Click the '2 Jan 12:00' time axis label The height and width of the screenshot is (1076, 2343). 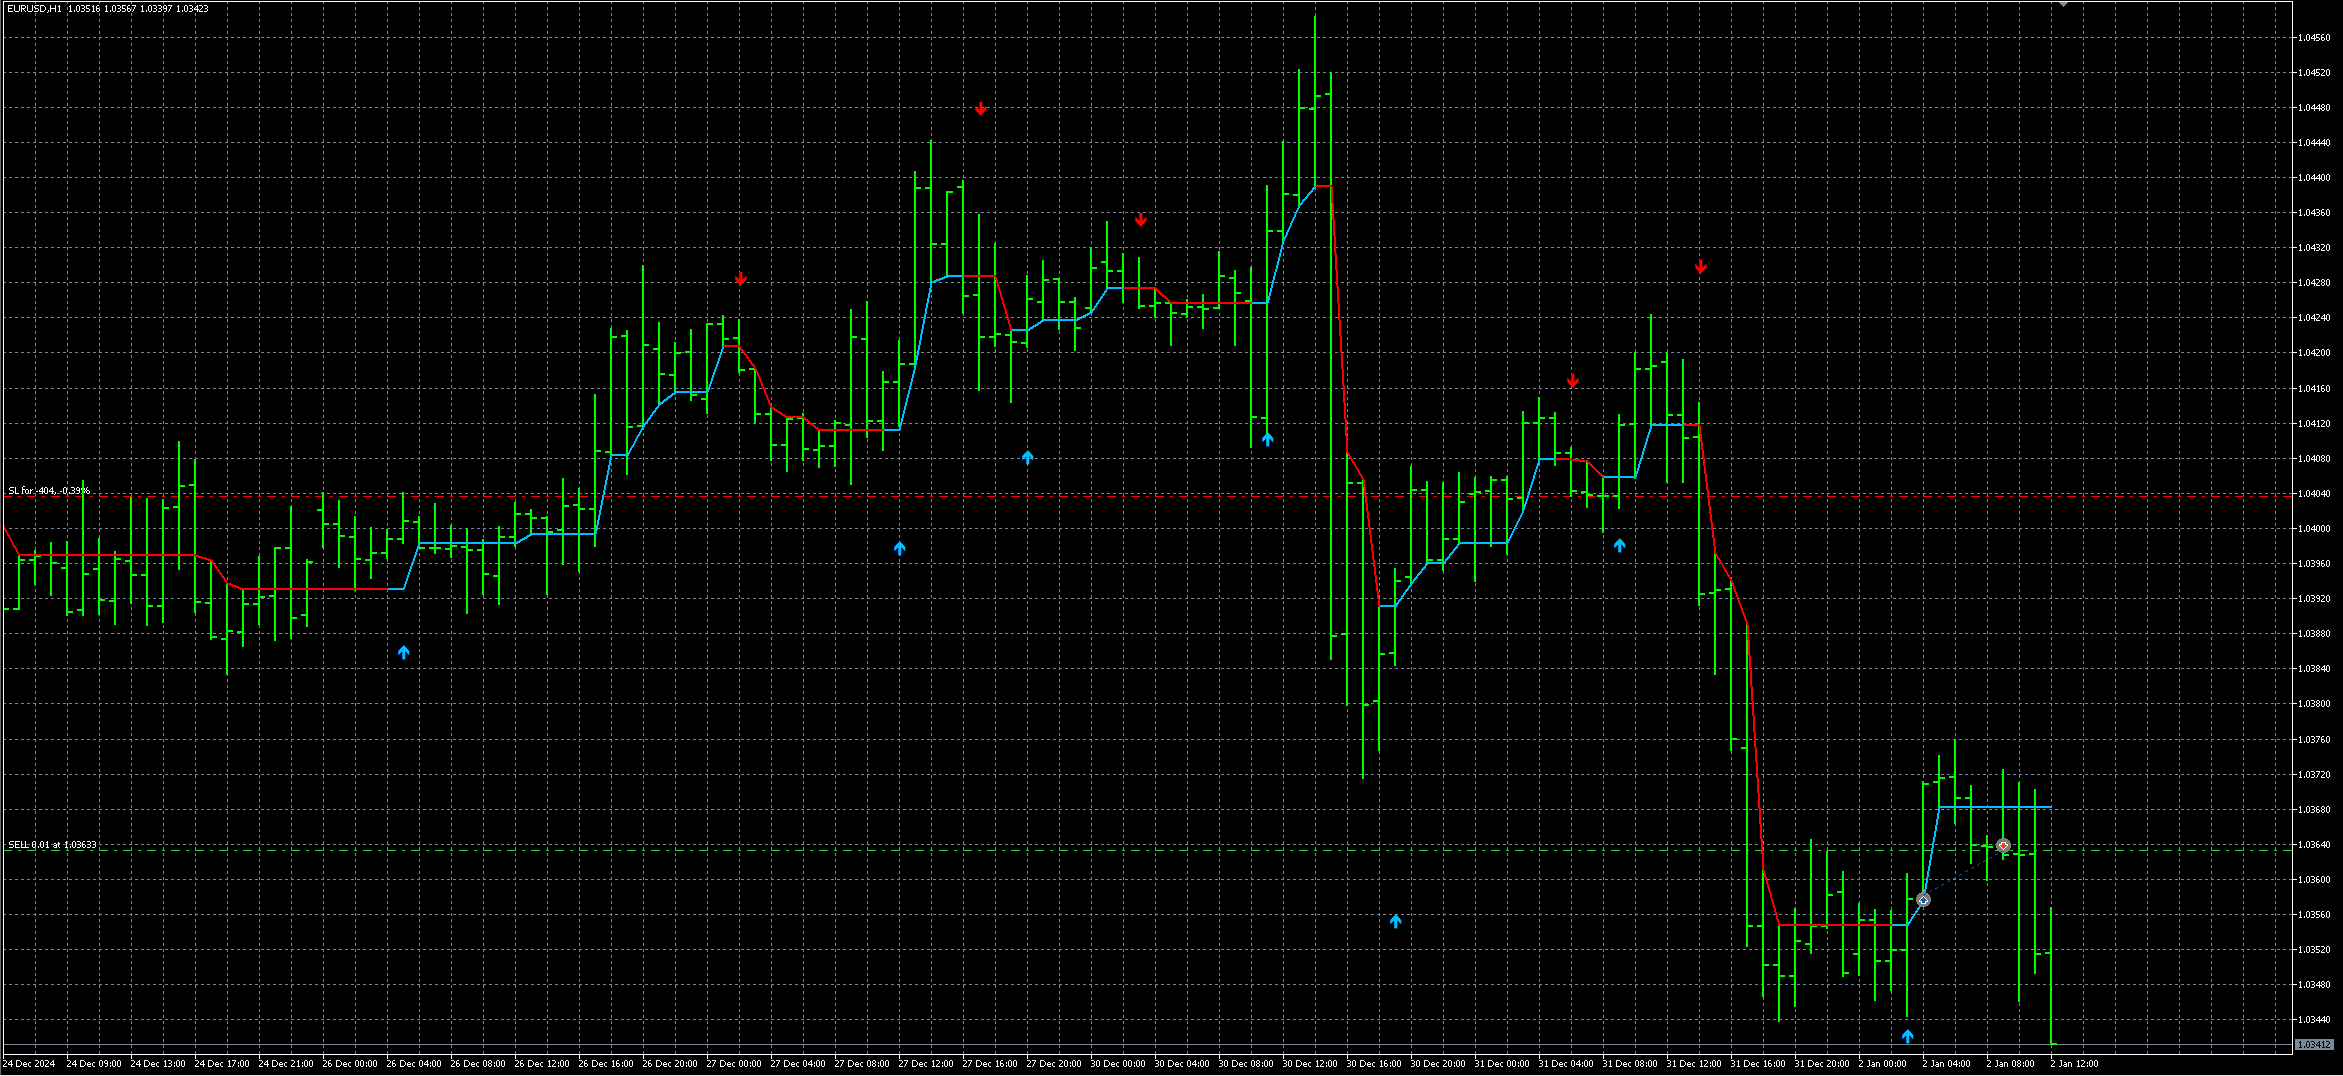(2074, 1064)
